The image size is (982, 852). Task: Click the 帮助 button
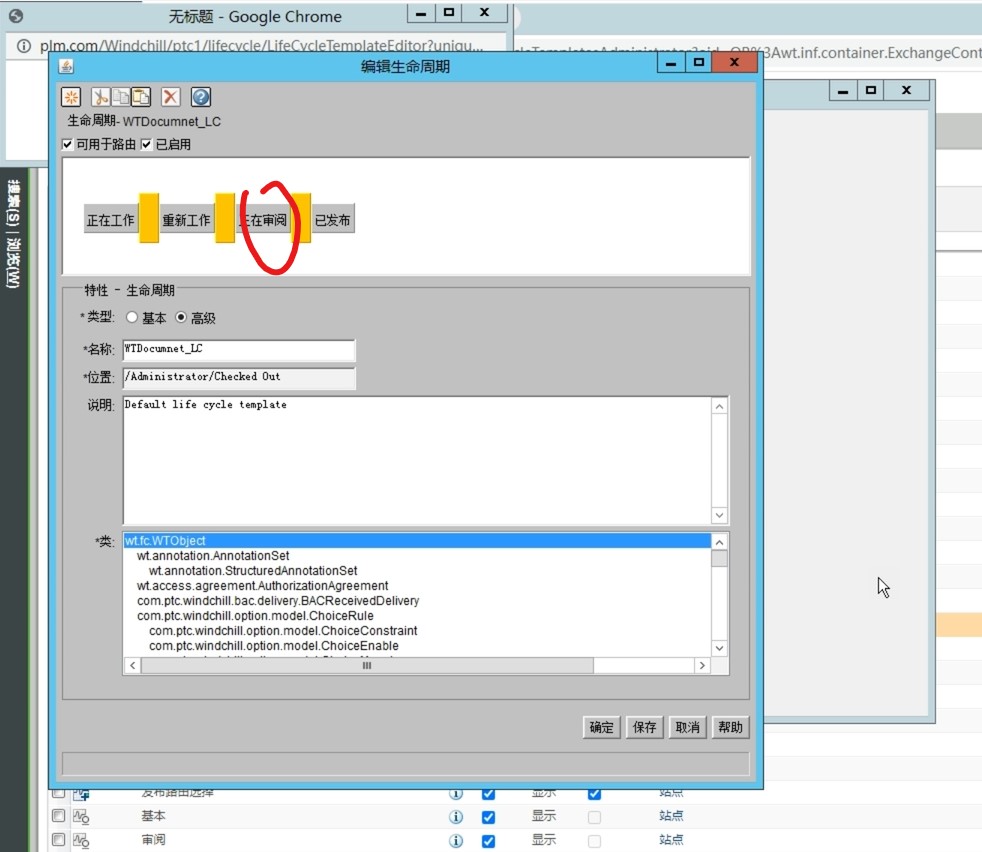[730, 727]
